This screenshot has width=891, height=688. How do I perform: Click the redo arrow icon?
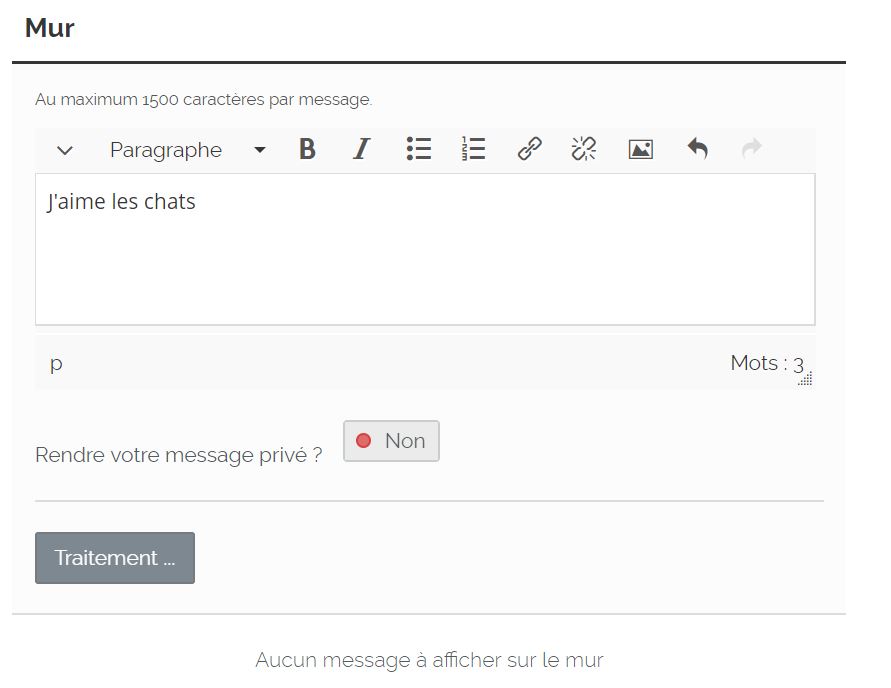tap(752, 150)
